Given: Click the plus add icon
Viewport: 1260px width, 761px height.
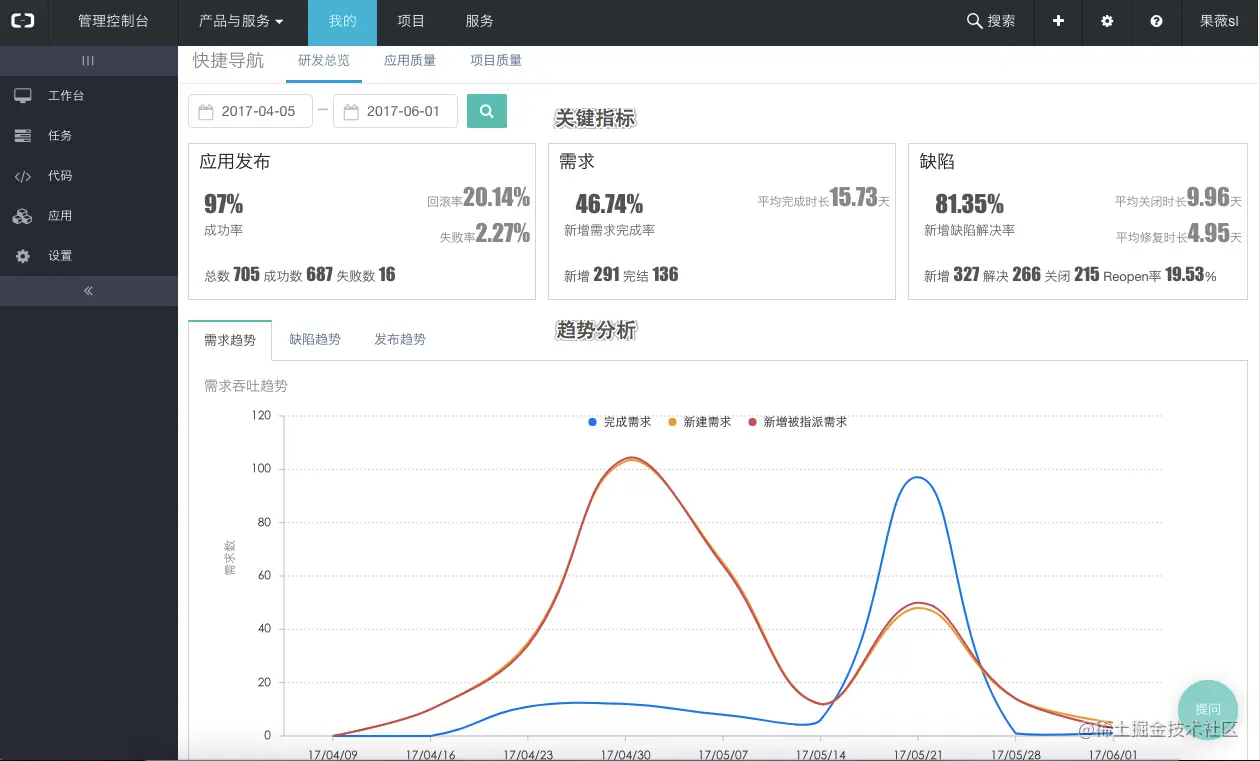Looking at the screenshot, I should click(1058, 21).
